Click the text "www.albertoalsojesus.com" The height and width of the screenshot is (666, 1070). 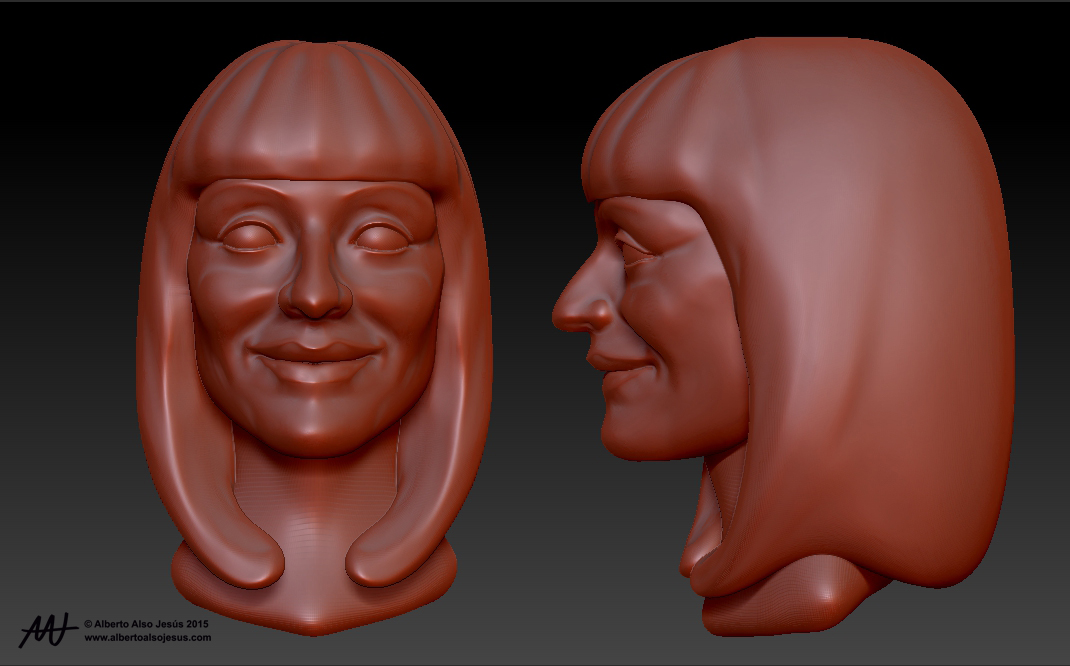pyautogui.click(x=147, y=637)
